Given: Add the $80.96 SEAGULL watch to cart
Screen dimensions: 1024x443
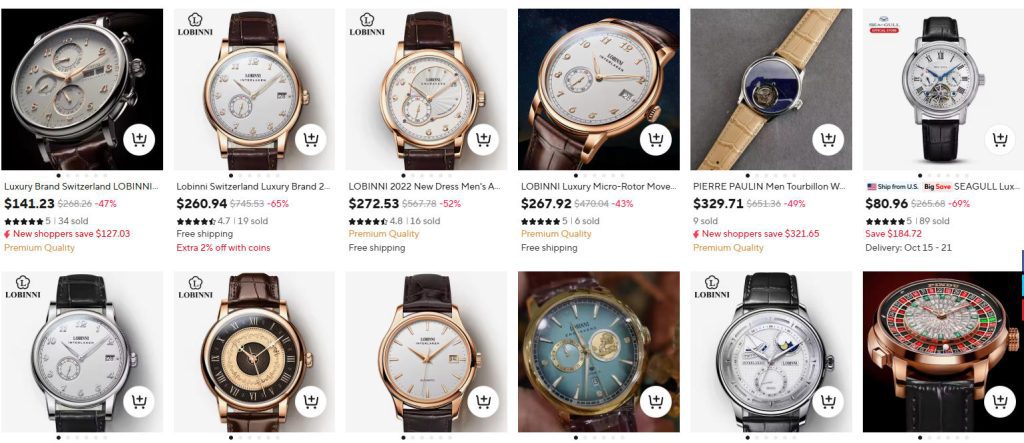Looking at the screenshot, I should (999, 140).
